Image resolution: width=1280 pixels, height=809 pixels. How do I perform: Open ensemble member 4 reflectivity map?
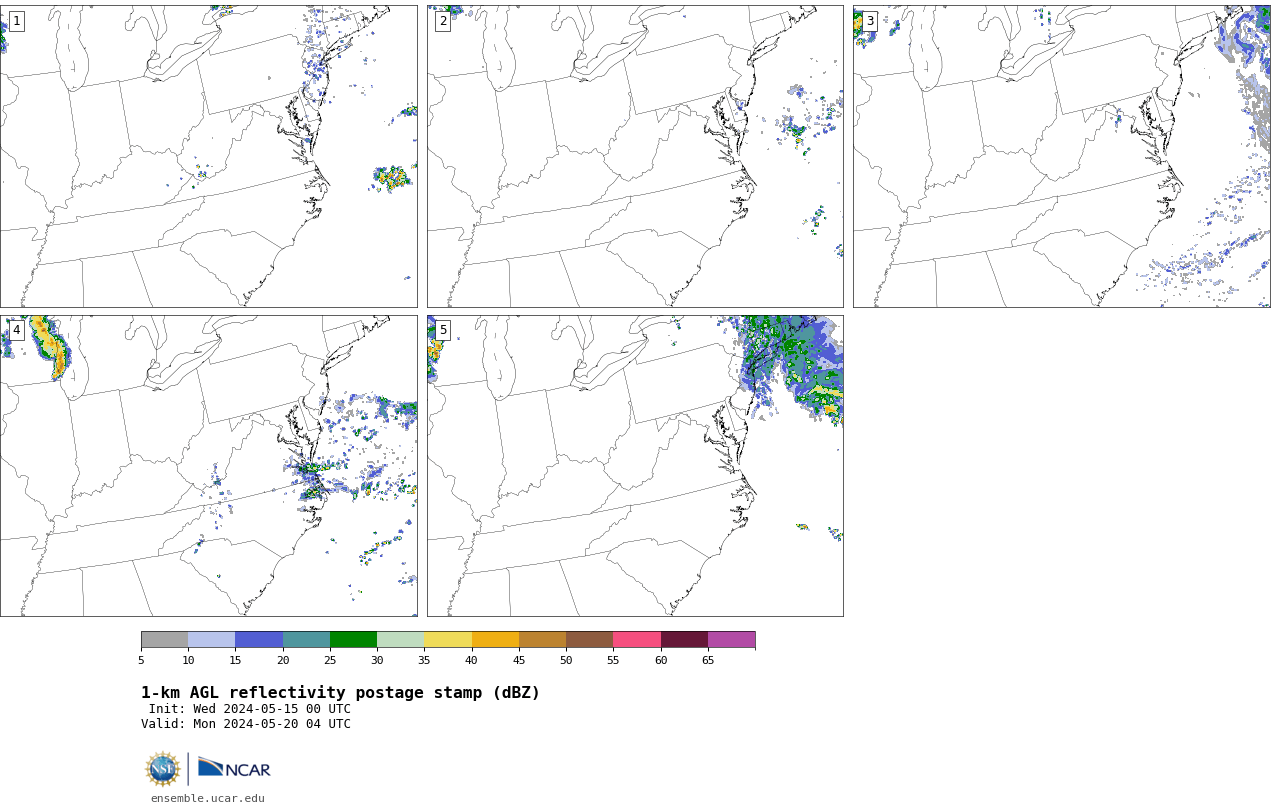point(209,466)
